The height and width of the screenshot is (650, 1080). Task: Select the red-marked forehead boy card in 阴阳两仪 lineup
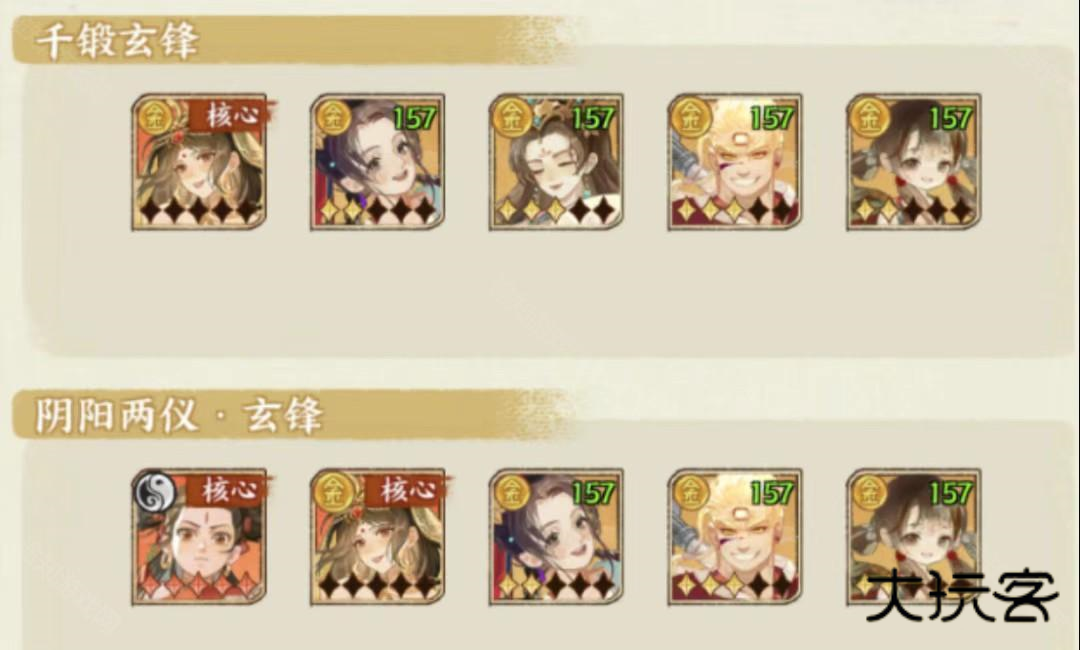pos(199,537)
